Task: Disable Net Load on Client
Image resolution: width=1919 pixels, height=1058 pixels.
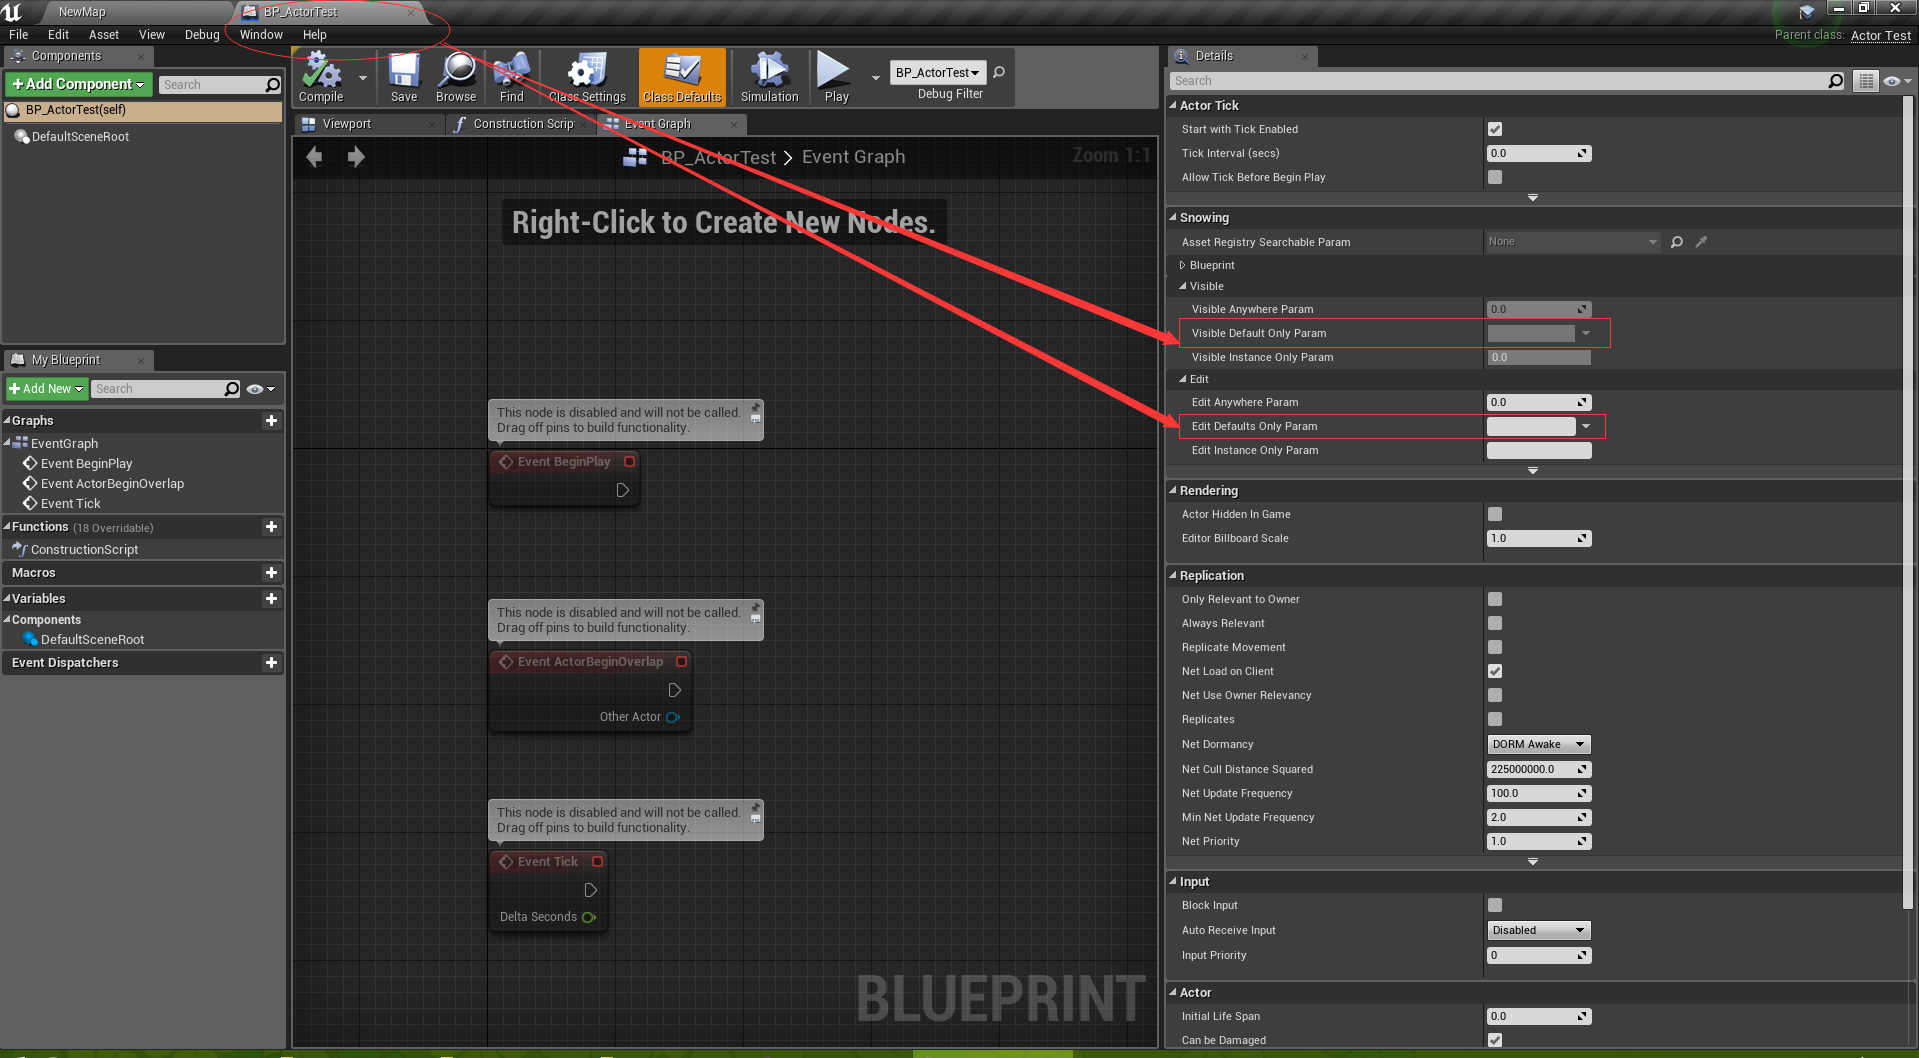Action: pos(1494,671)
